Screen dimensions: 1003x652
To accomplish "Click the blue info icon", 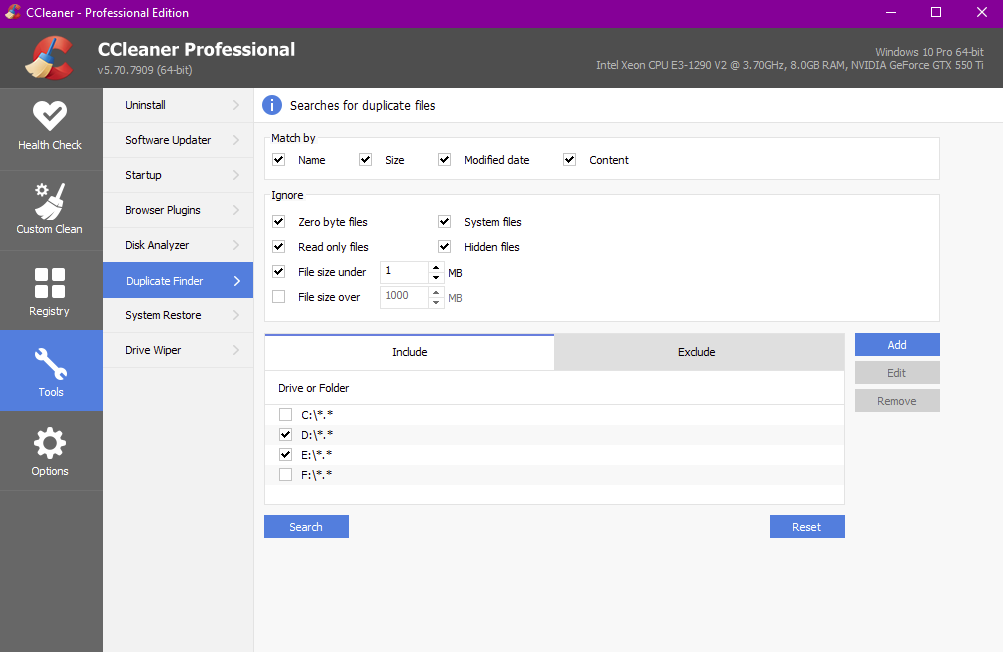I will pyautogui.click(x=272, y=105).
